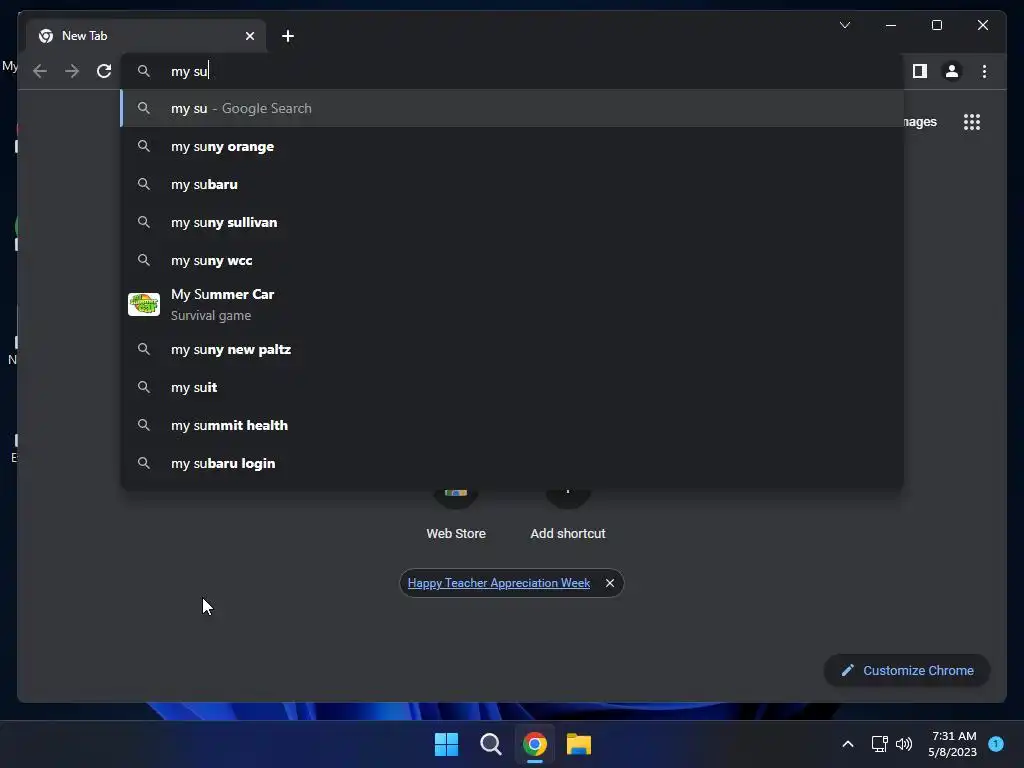Screen dimensions: 1024x768
Task: Open the Web Store shortcut
Action: [456, 515]
